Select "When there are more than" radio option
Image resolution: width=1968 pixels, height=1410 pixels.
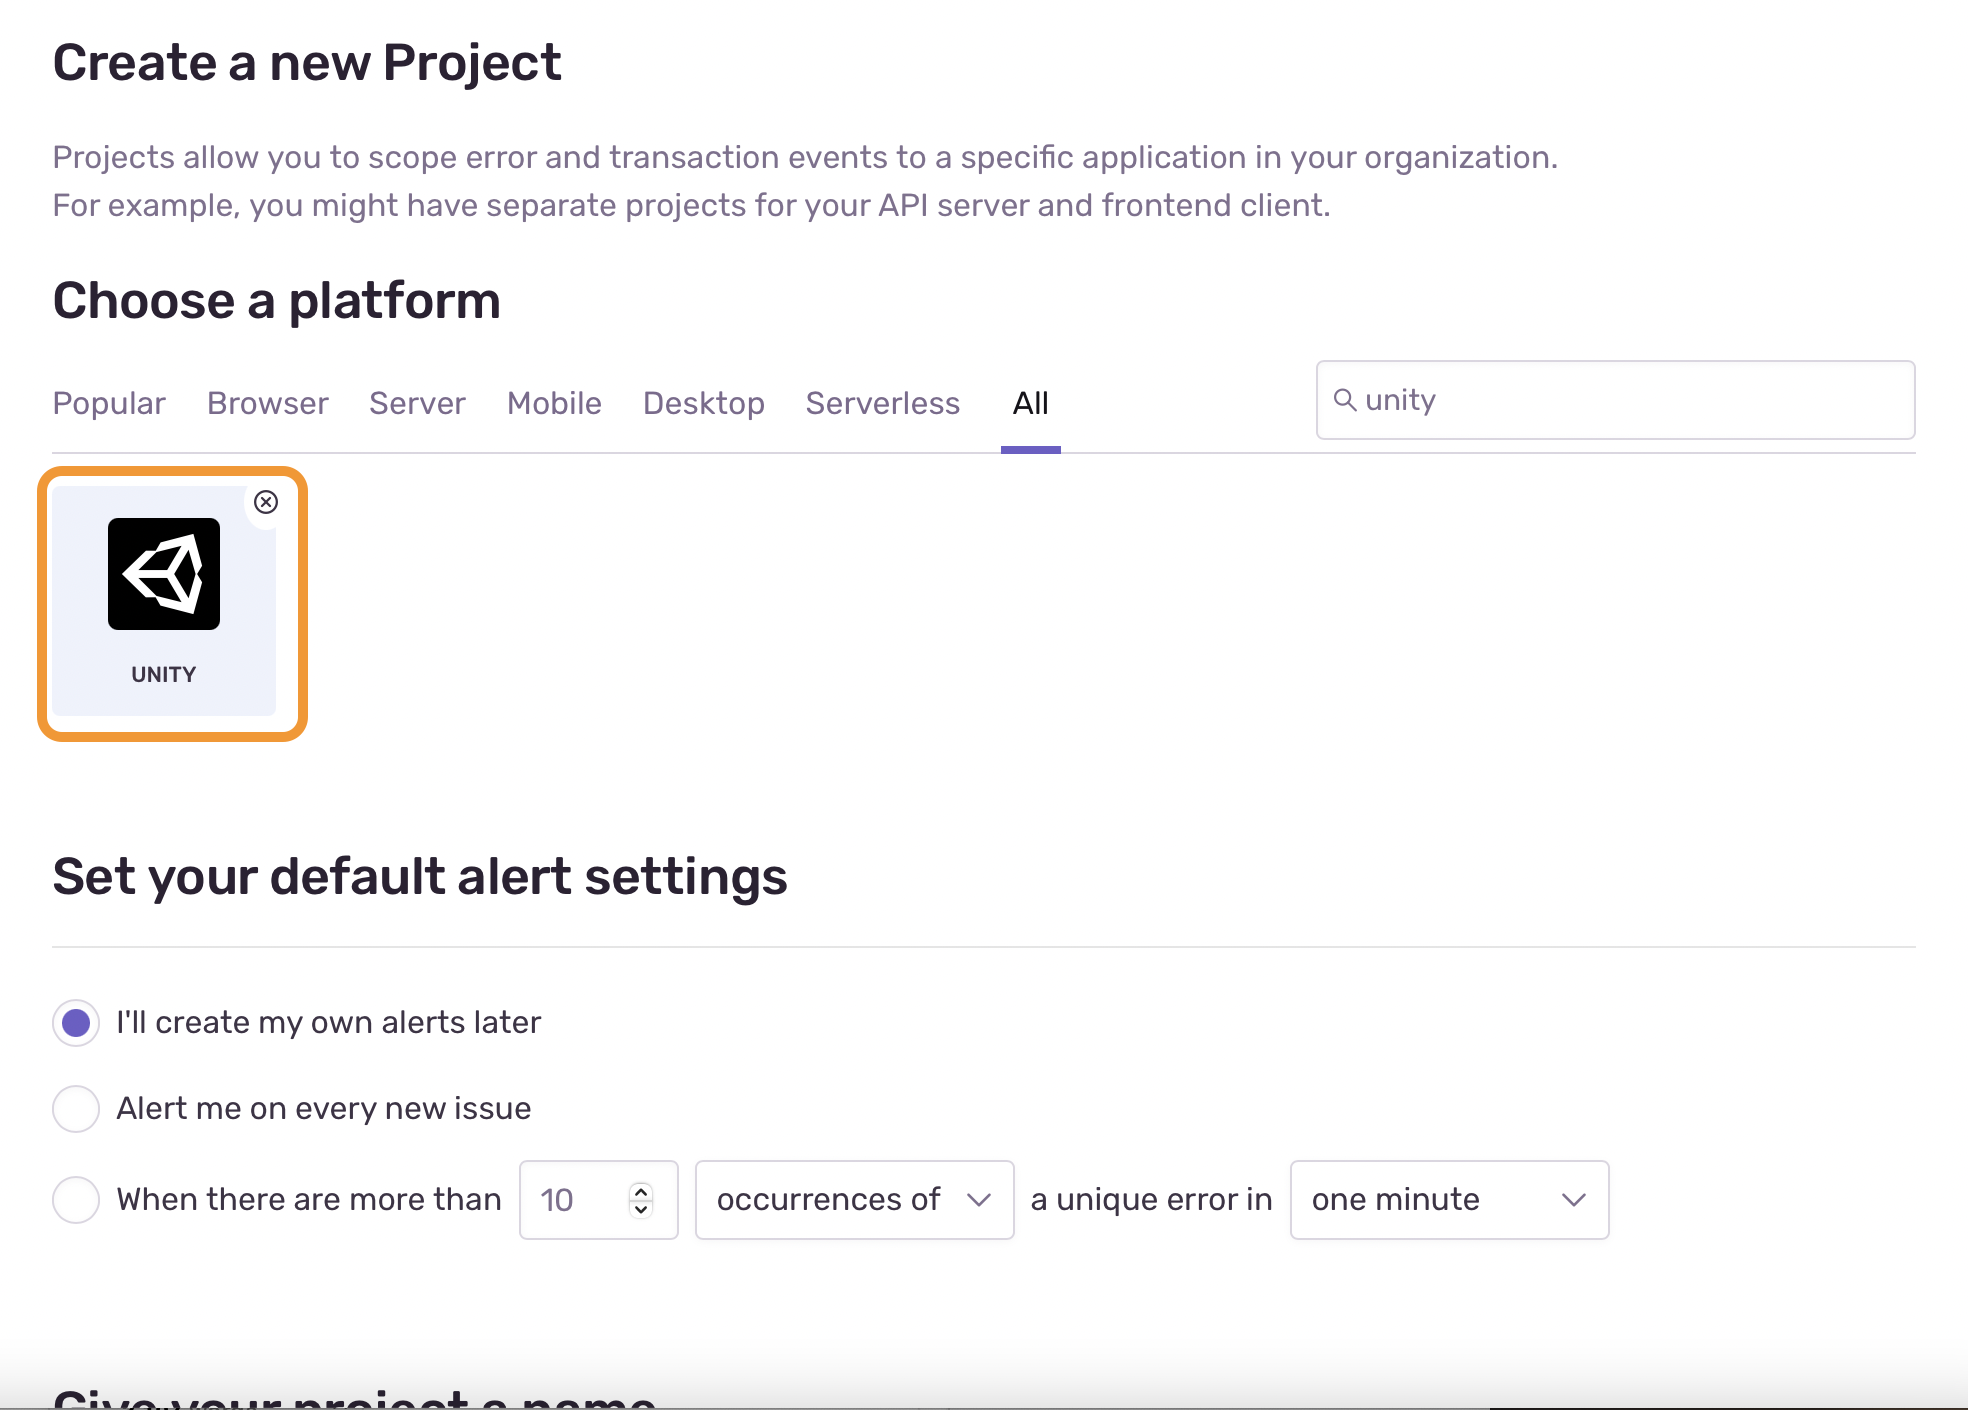pyautogui.click(x=76, y=1200)
